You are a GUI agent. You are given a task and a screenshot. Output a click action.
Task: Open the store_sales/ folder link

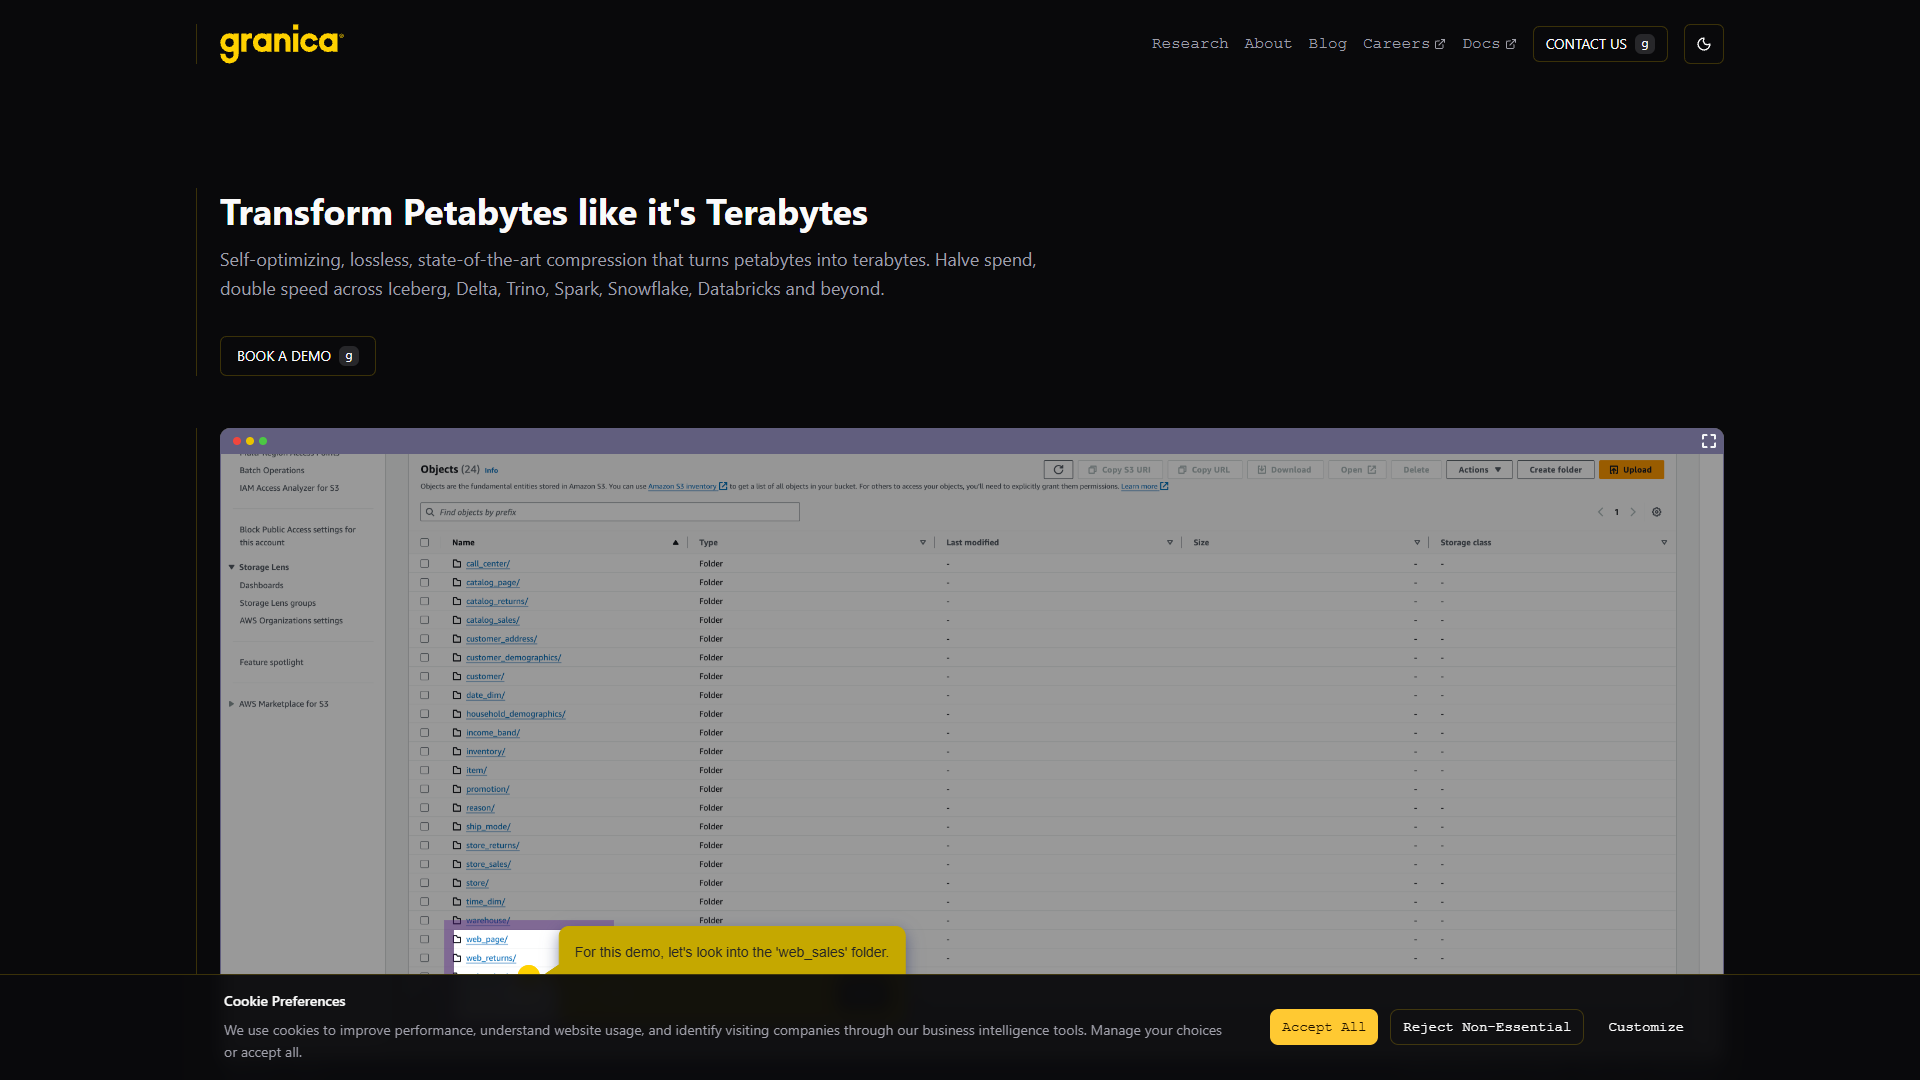coord(488,864)
